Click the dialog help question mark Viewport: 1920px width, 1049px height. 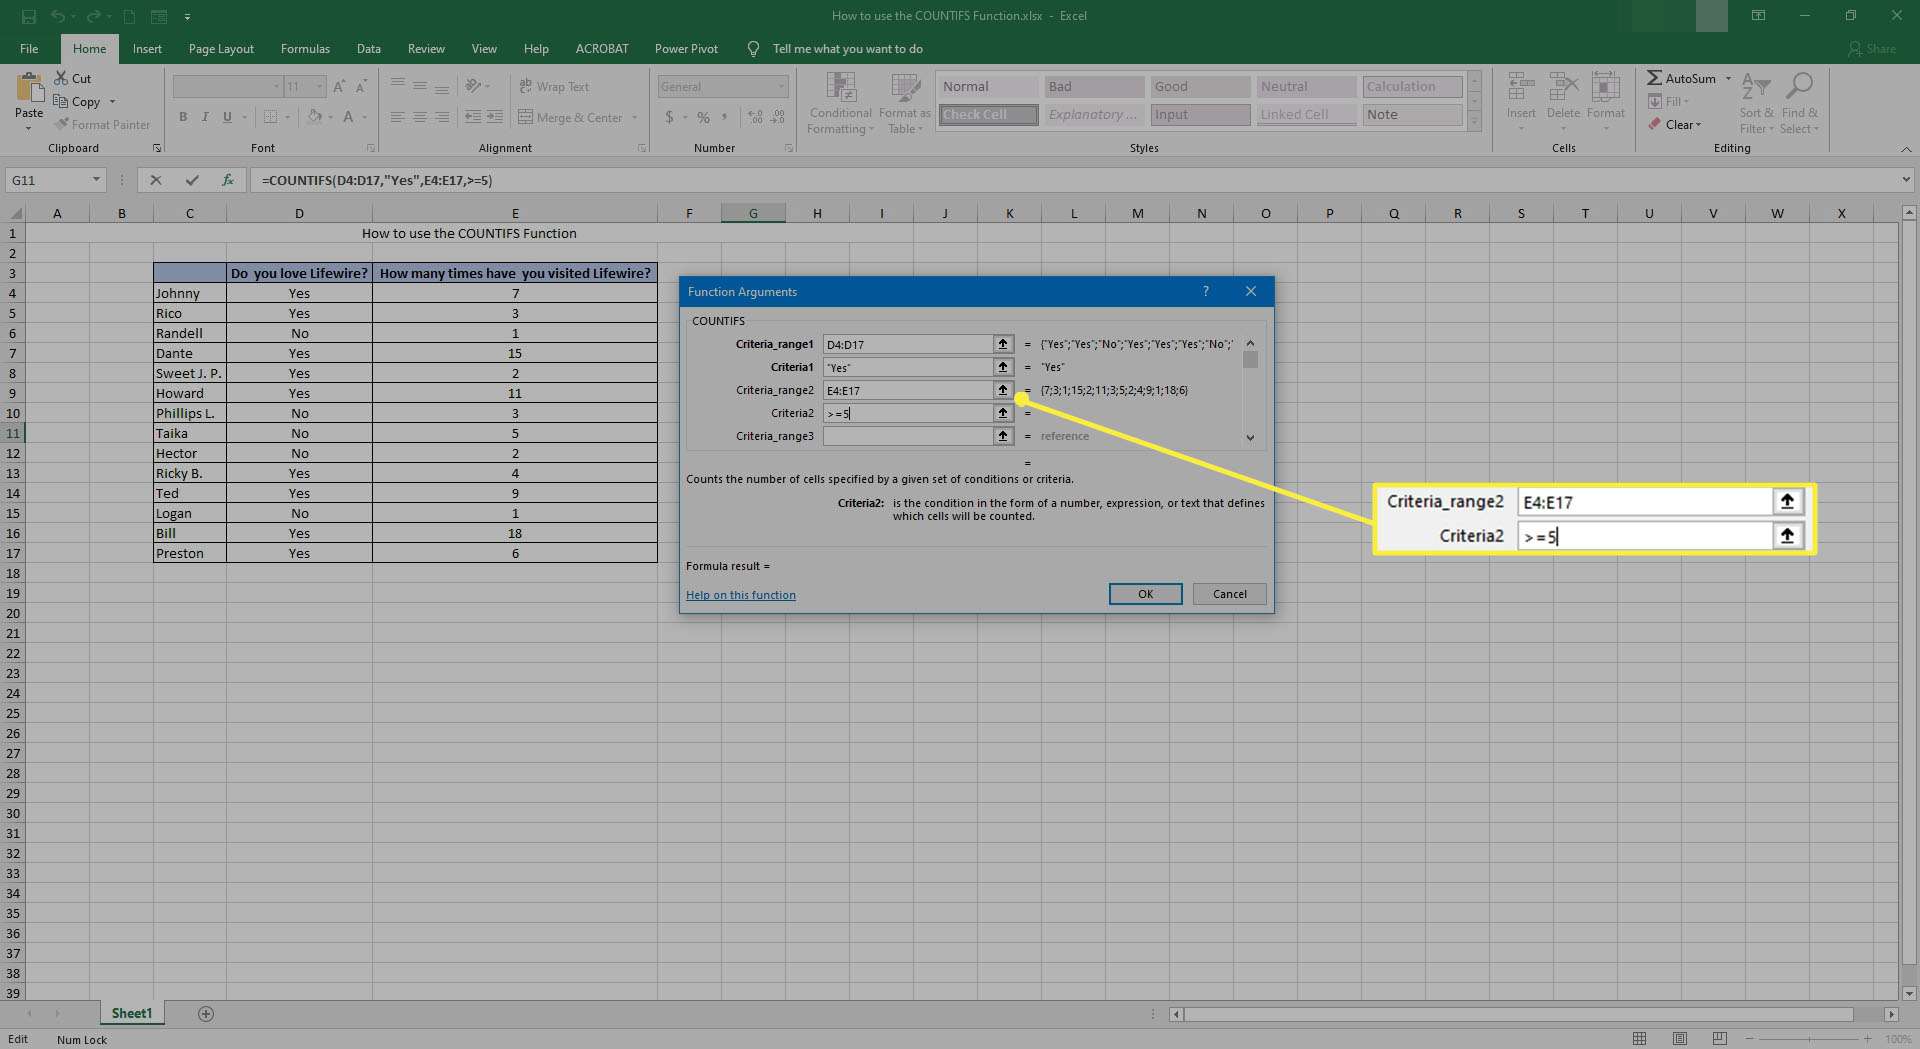tap(1206, 291)
